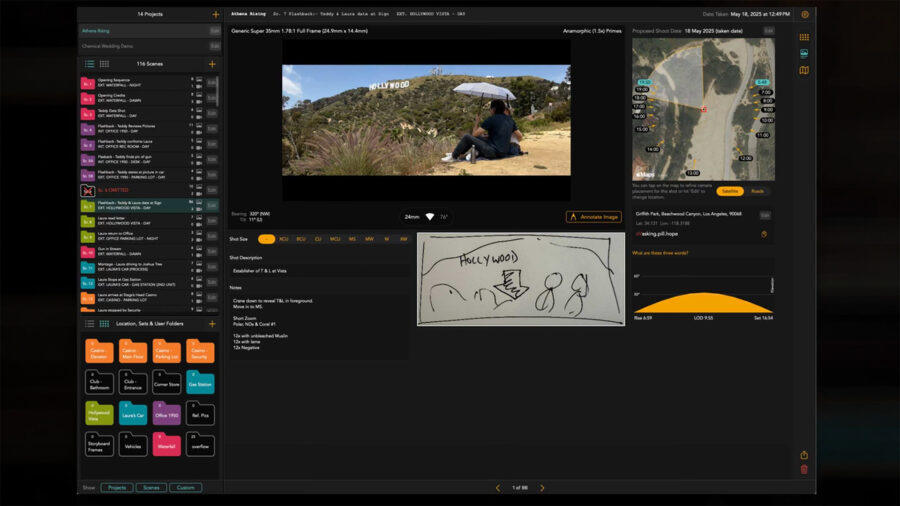
Task: Open the overflow folder
Action: pos(200,445)
